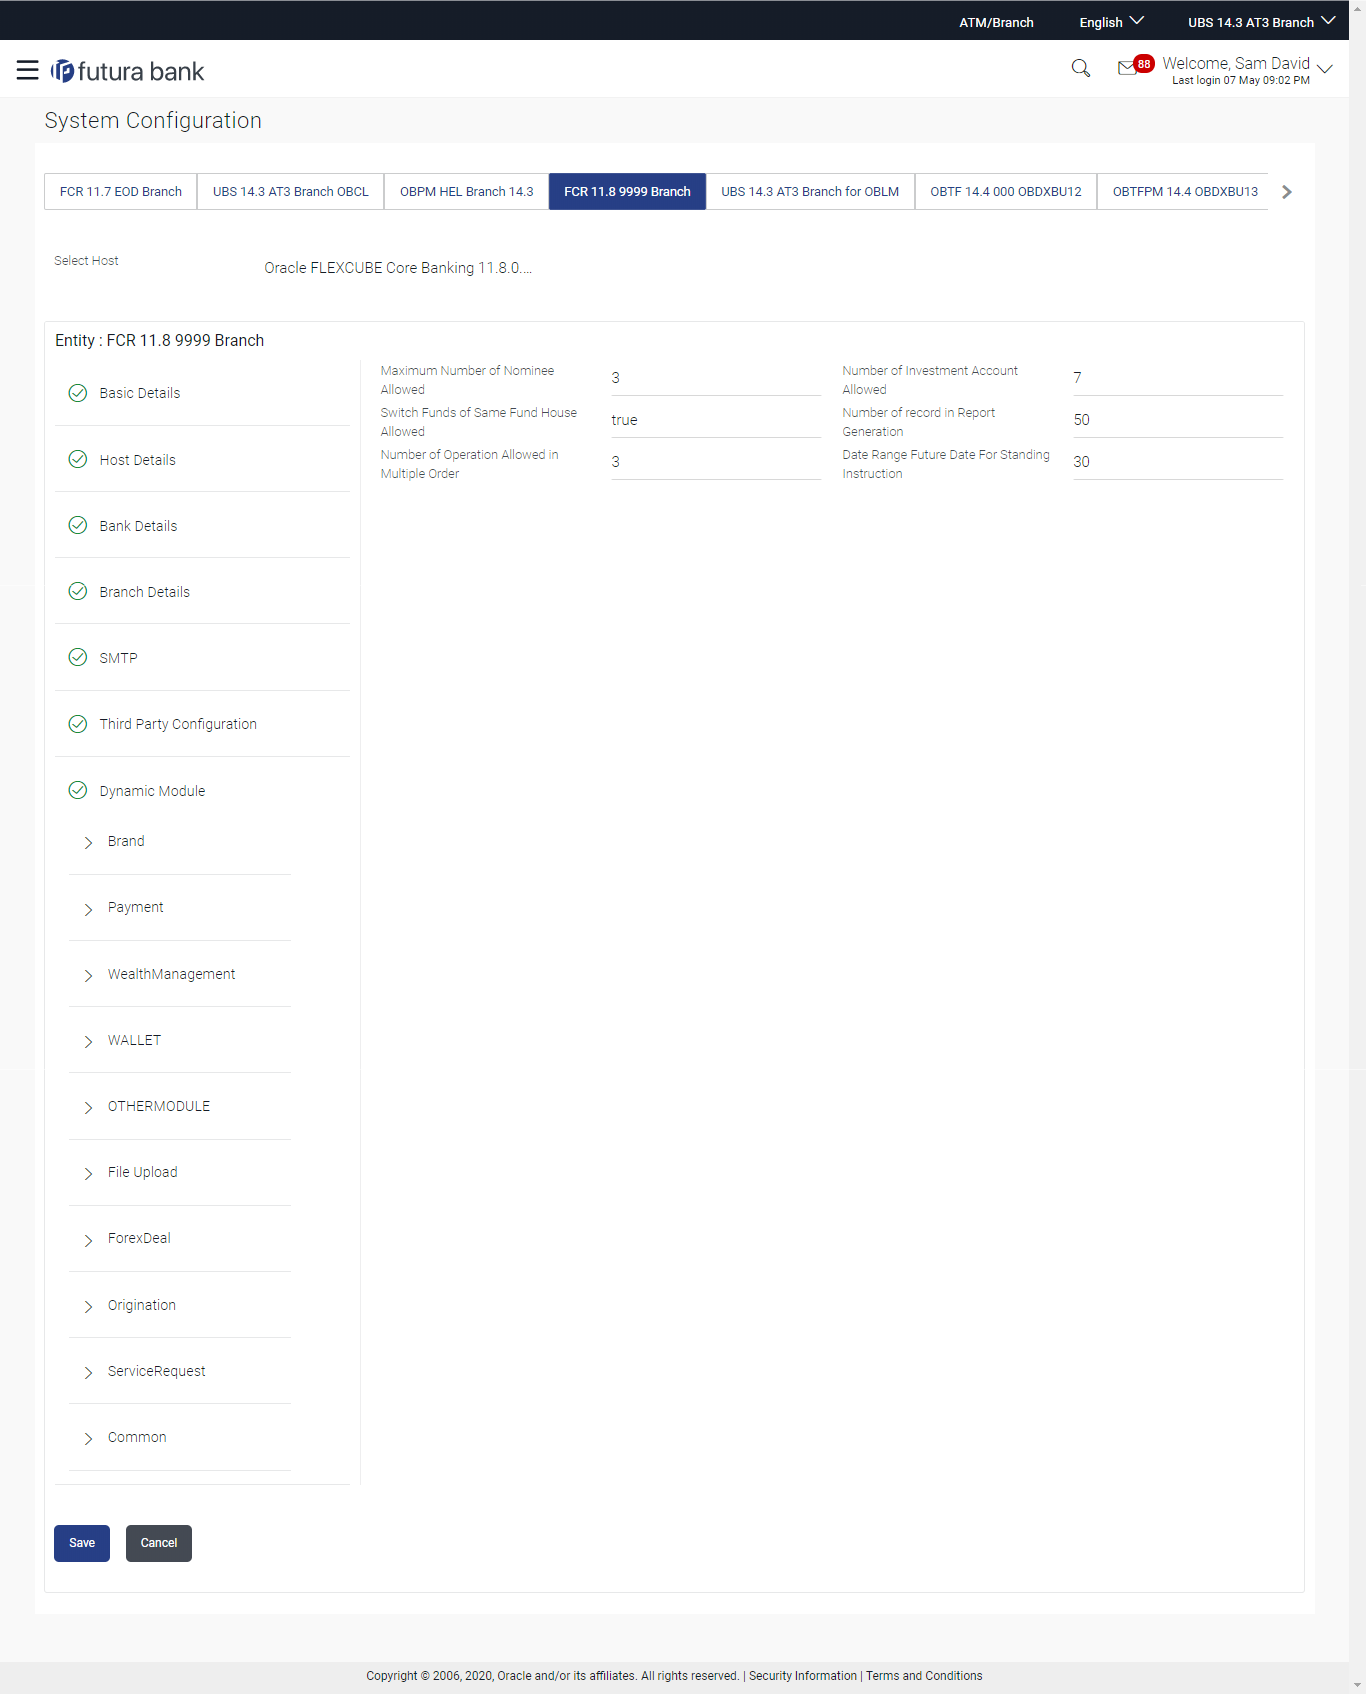Switch to UBS 14.3 AT3 Branch OBCL tab
This screenshot has width=1366, height=1694.
coord(291,191)
